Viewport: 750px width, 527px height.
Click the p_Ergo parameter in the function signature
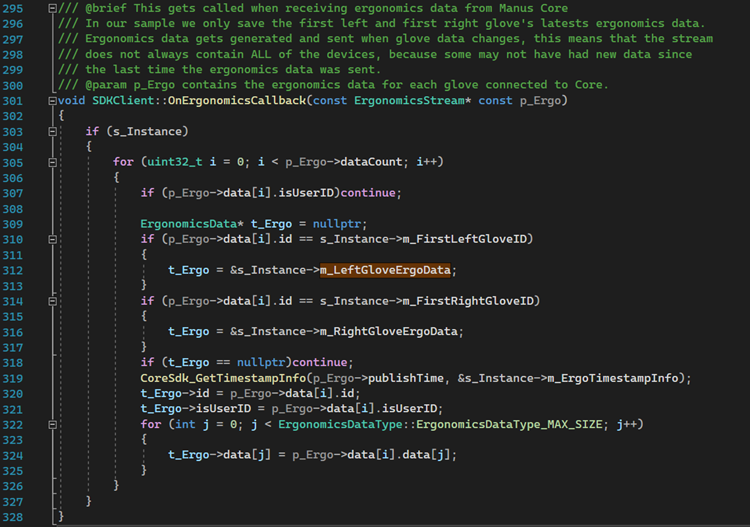tap(540, 101)
